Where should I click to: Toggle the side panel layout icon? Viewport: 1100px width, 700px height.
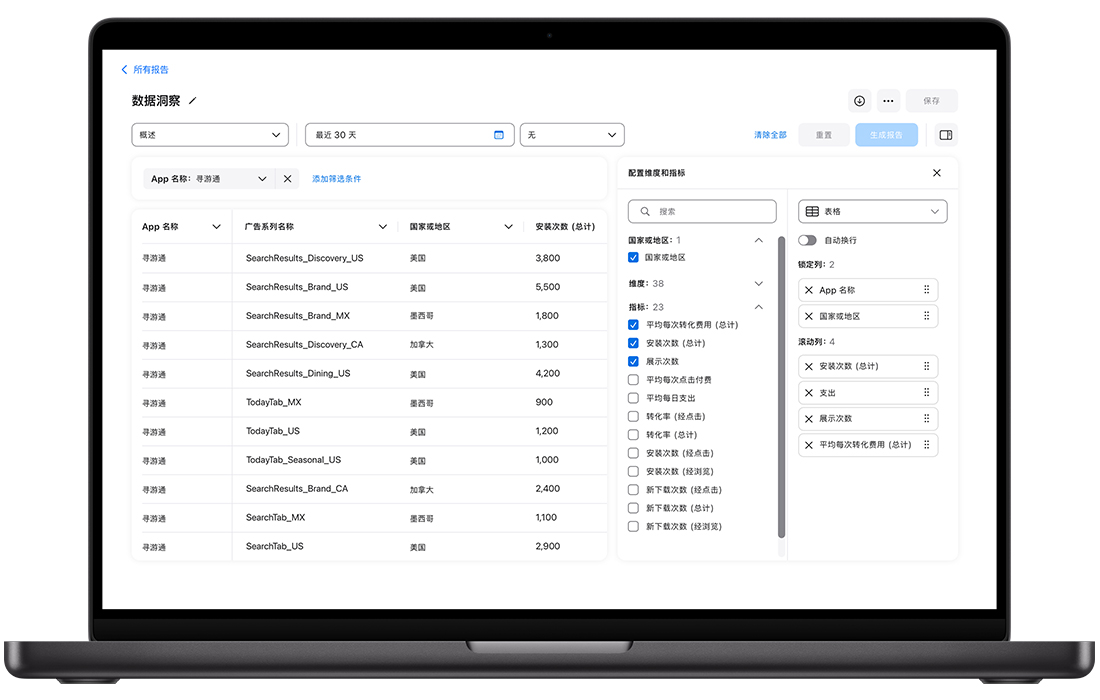(946, 135)
